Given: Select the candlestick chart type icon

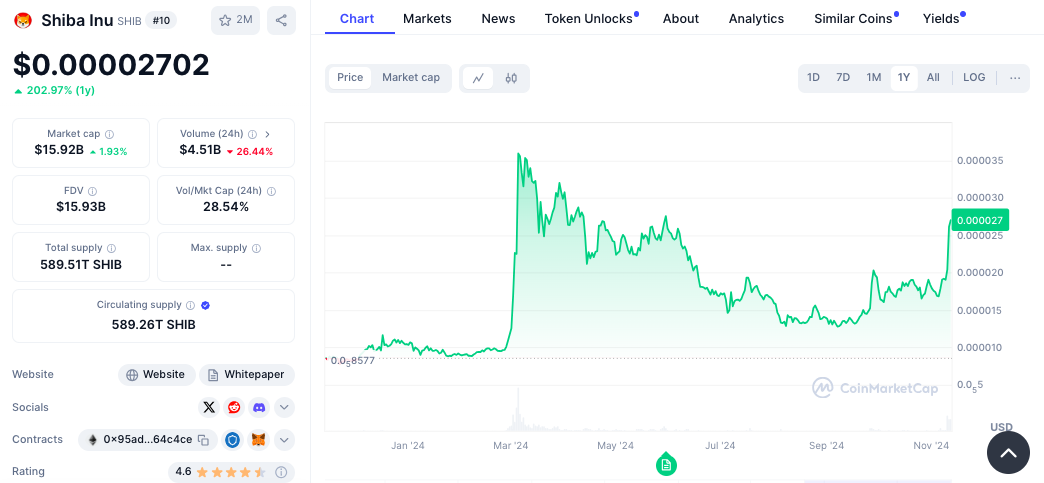Looking at the screenshot, I should point(511,78).
